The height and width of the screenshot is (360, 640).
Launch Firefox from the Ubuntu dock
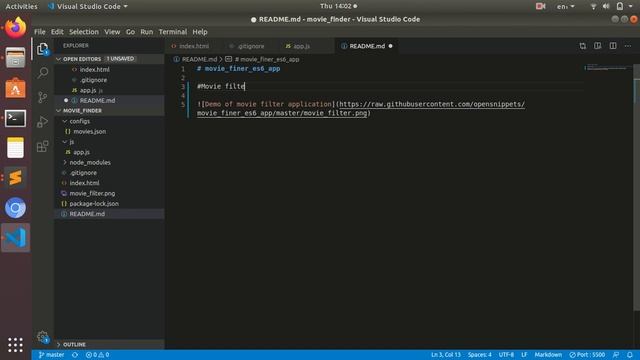point(16,27)
